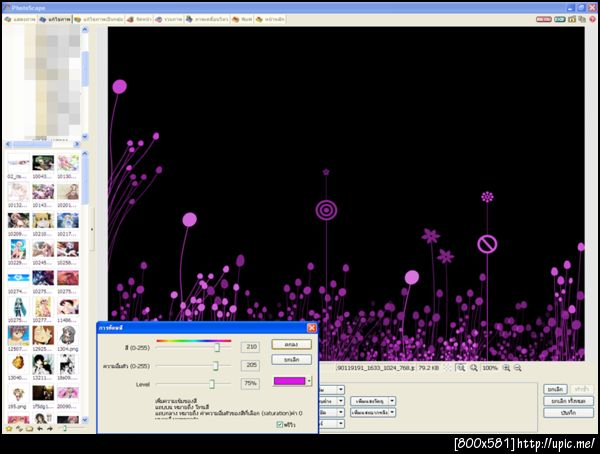The image size is (600, 454).
Task: Click the boxed zoom-fit magnifier icon
Action: [x=461, y=368]
